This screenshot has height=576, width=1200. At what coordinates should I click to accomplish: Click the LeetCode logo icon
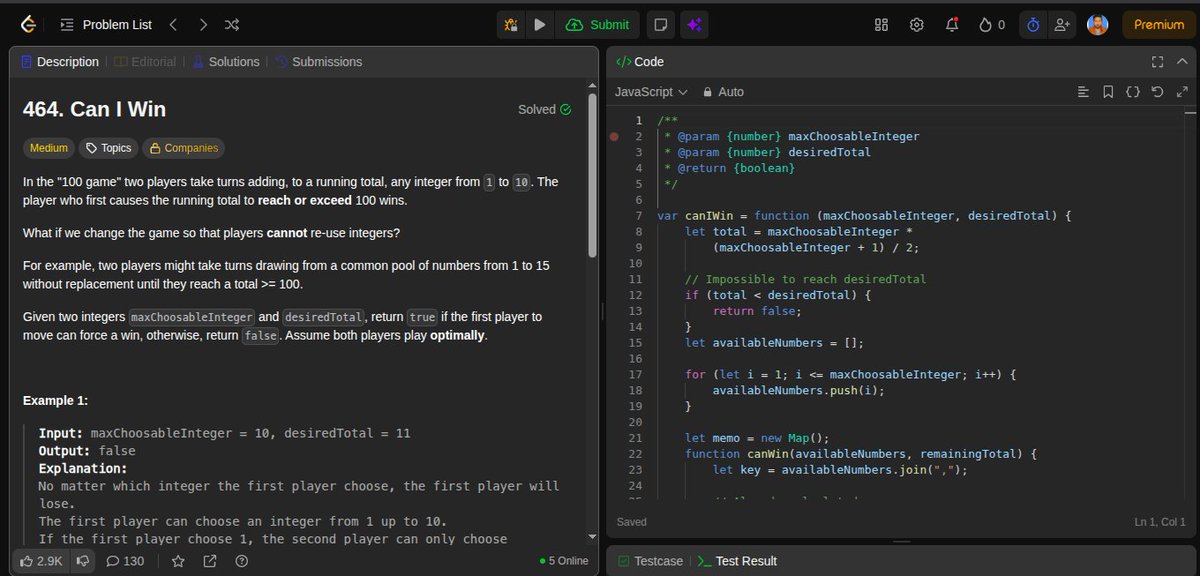[x=27, y=24]
